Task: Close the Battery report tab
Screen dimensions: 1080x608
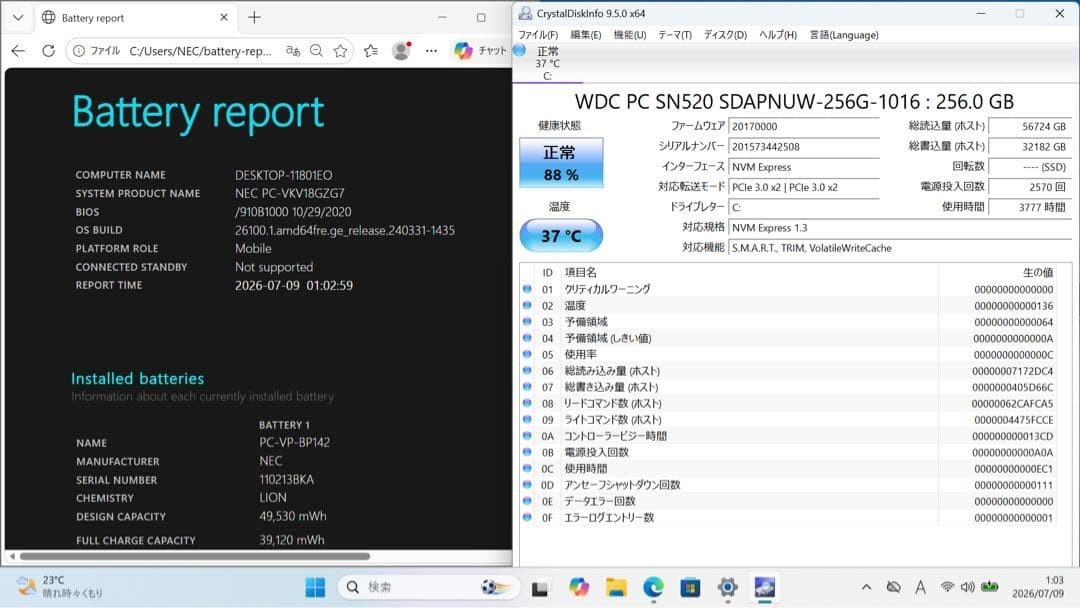Action: (x=224, y=17)
